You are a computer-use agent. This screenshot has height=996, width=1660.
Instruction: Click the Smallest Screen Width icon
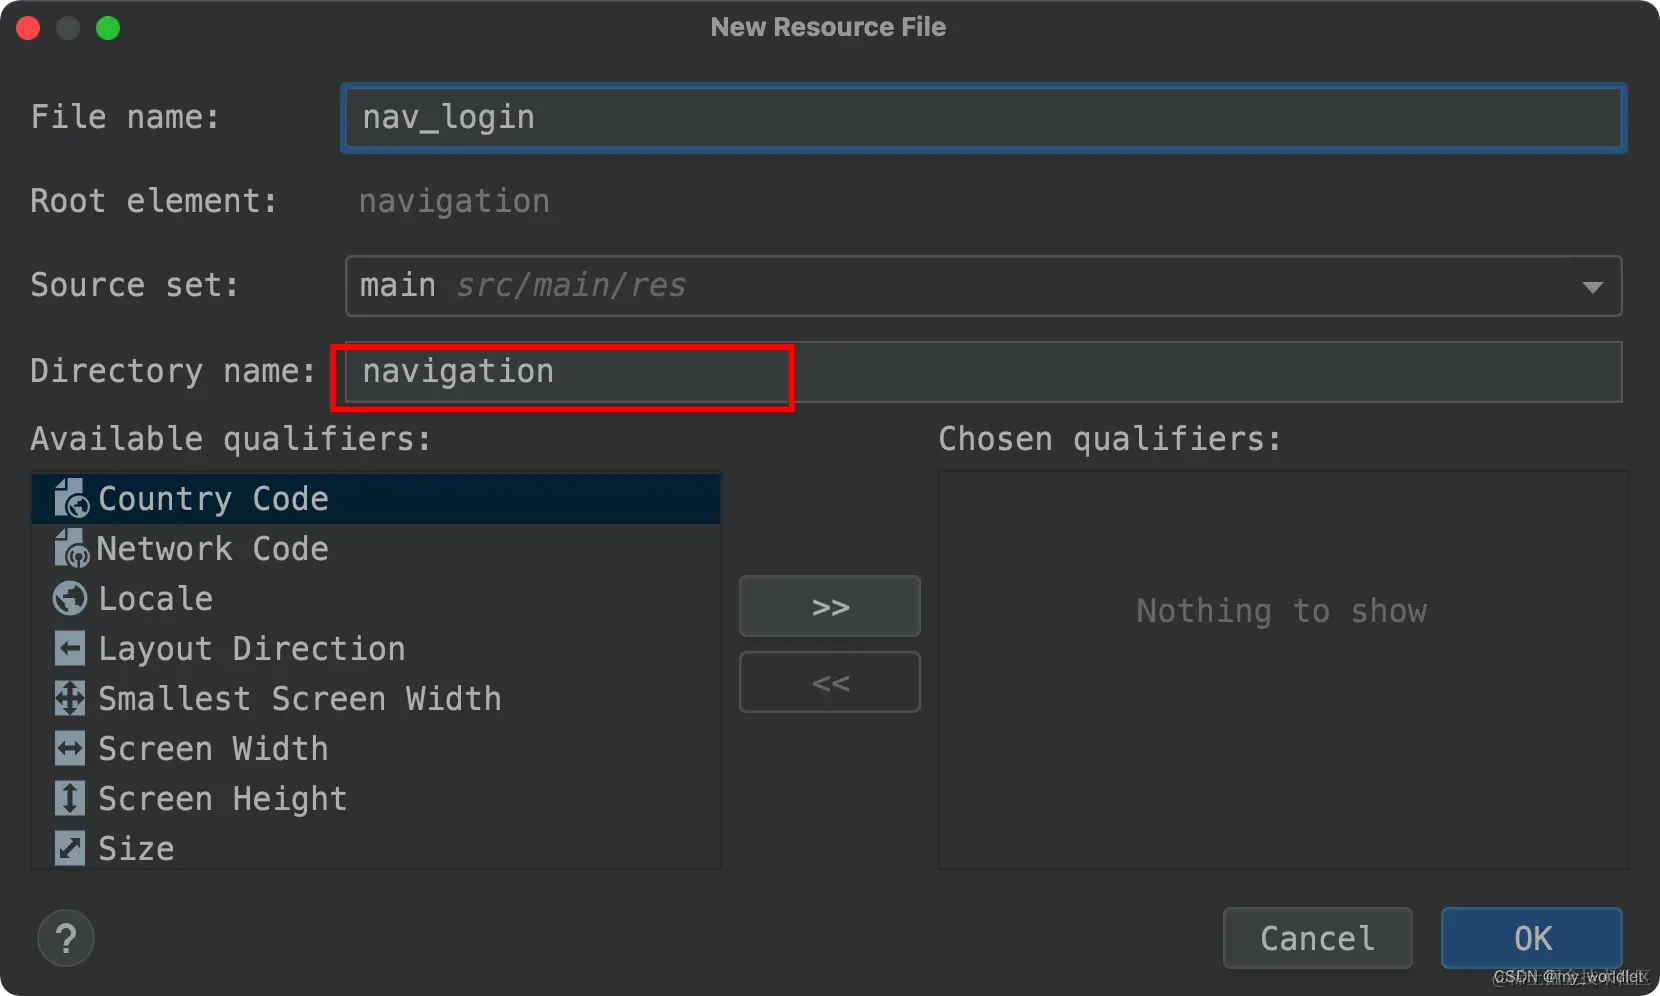pos(70,698)
